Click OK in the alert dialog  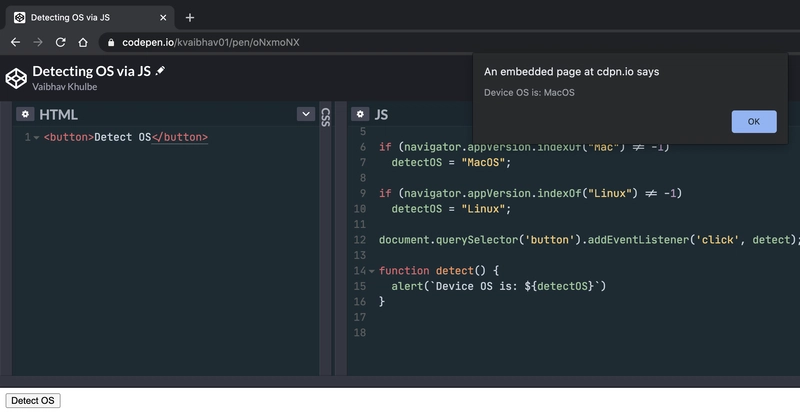tap(754, 121)
